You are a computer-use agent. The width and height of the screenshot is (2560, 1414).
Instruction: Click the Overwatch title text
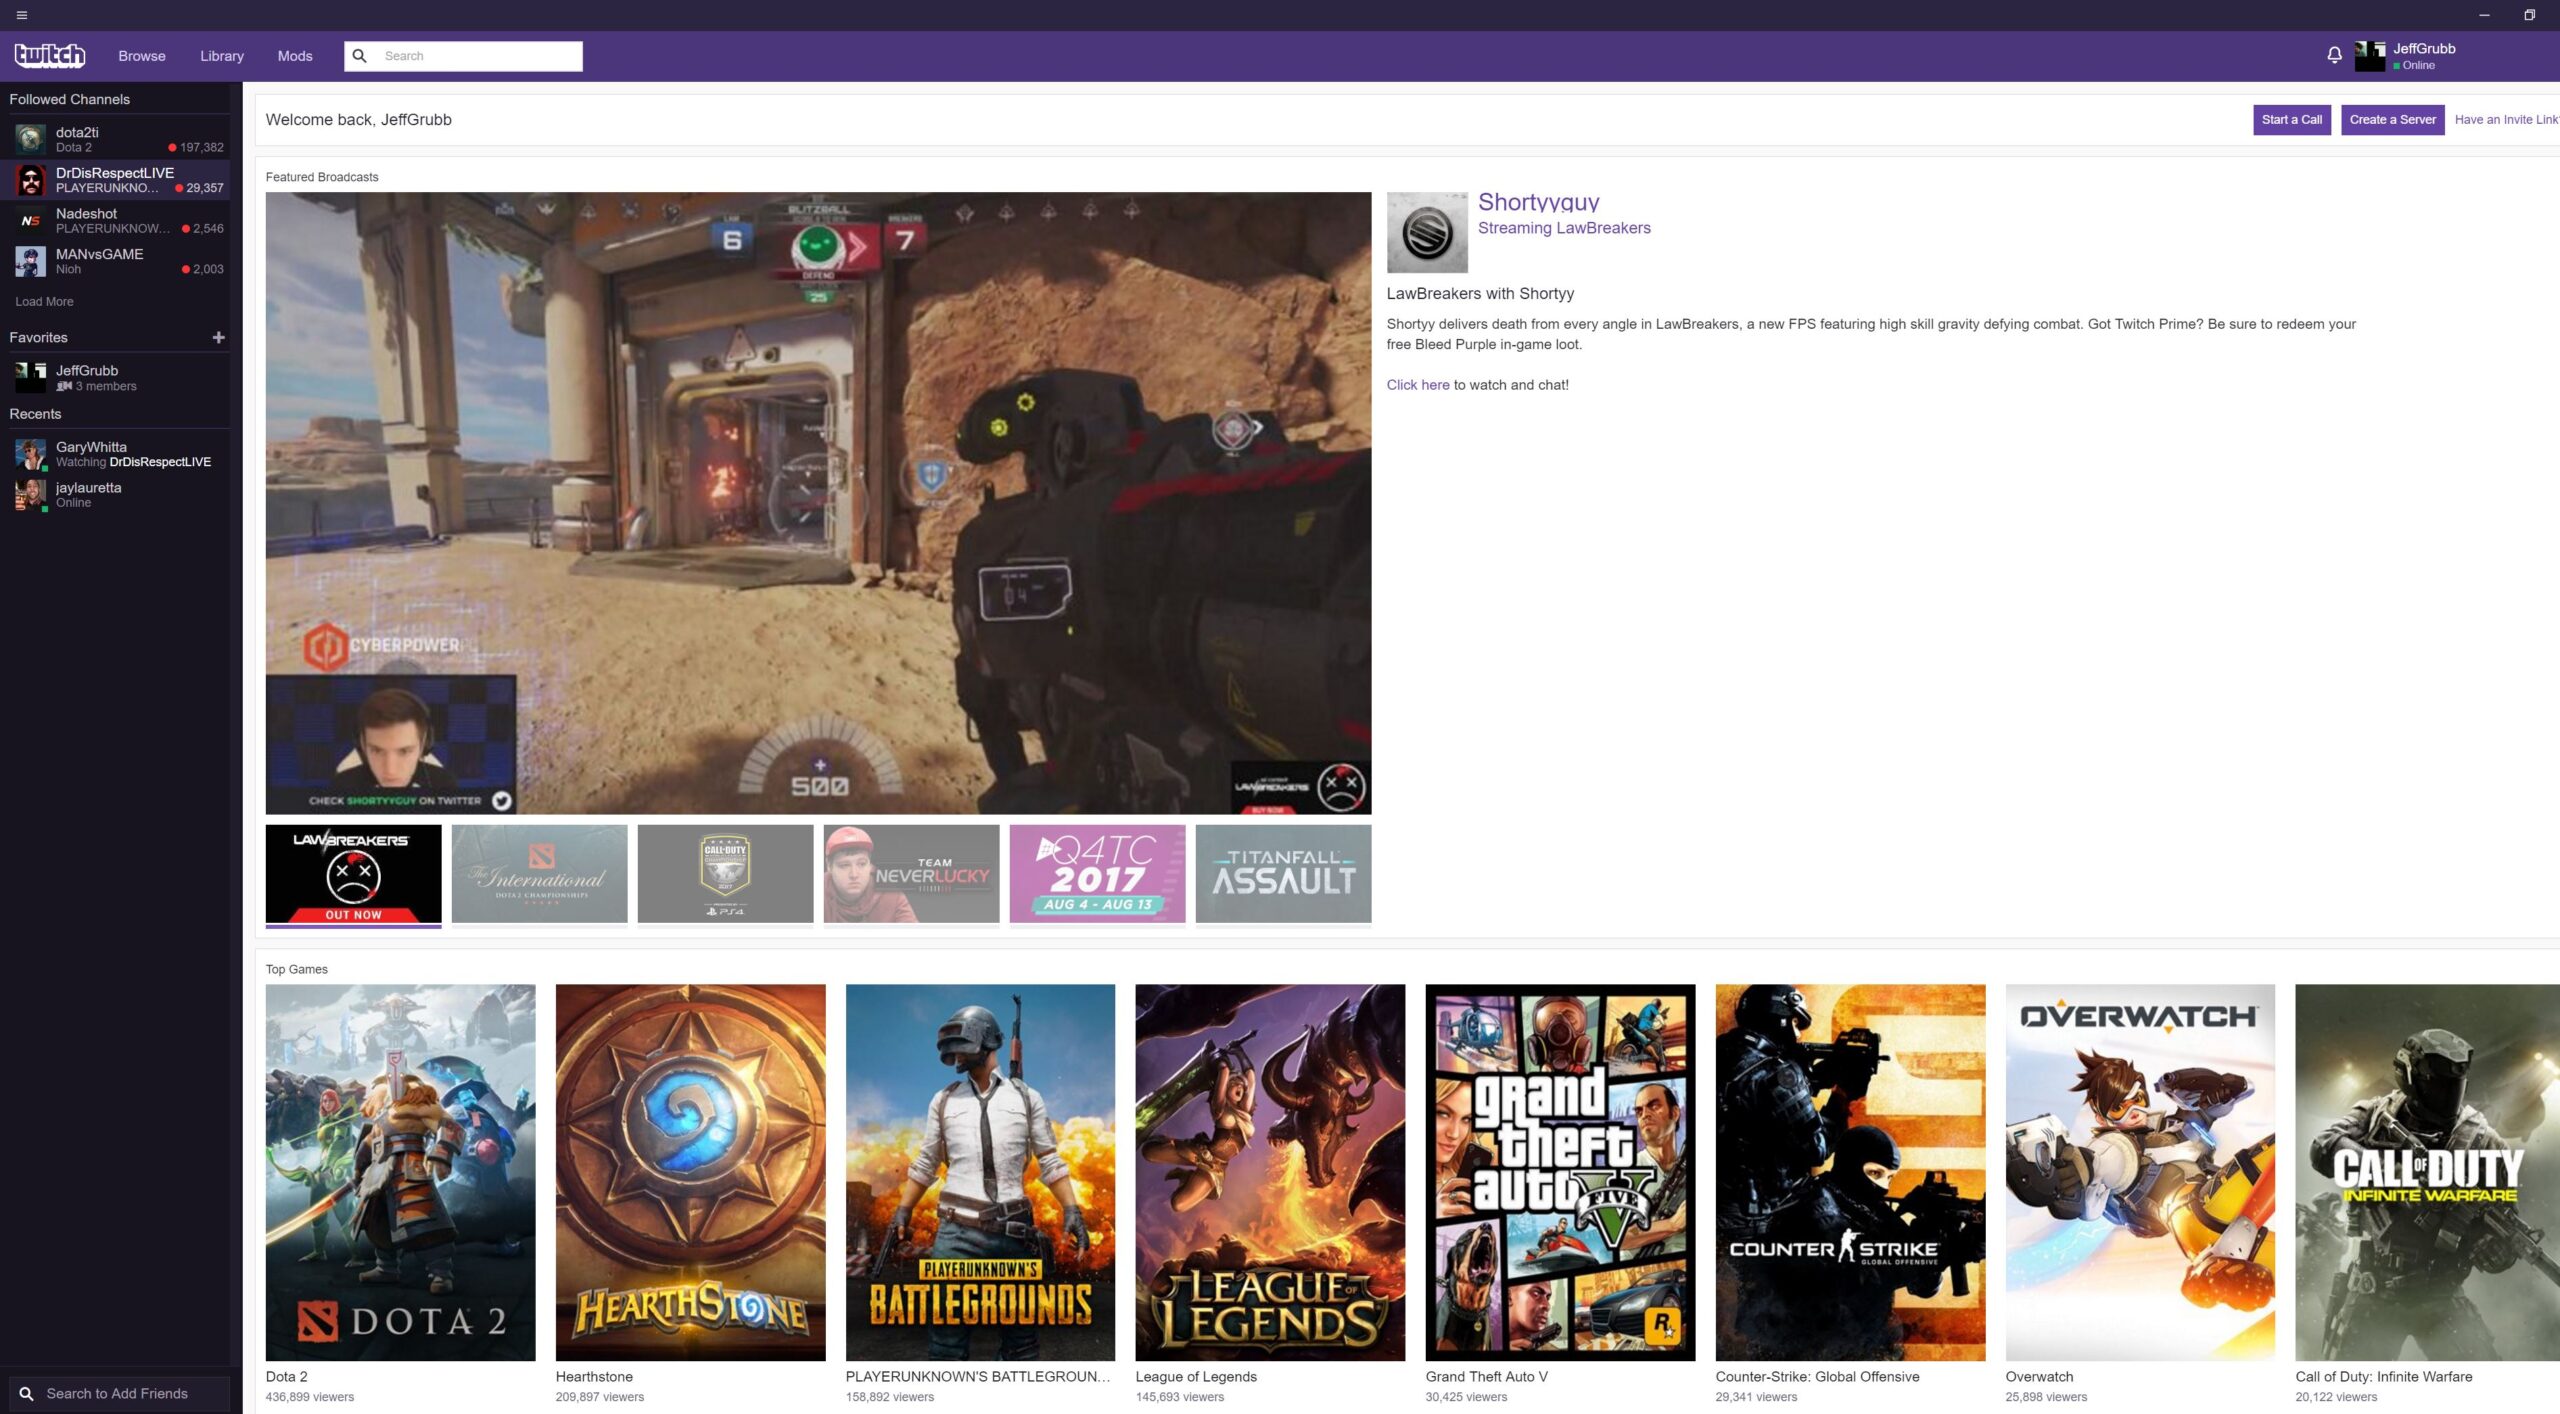pyautogui.click(x=2039, y=1377)
